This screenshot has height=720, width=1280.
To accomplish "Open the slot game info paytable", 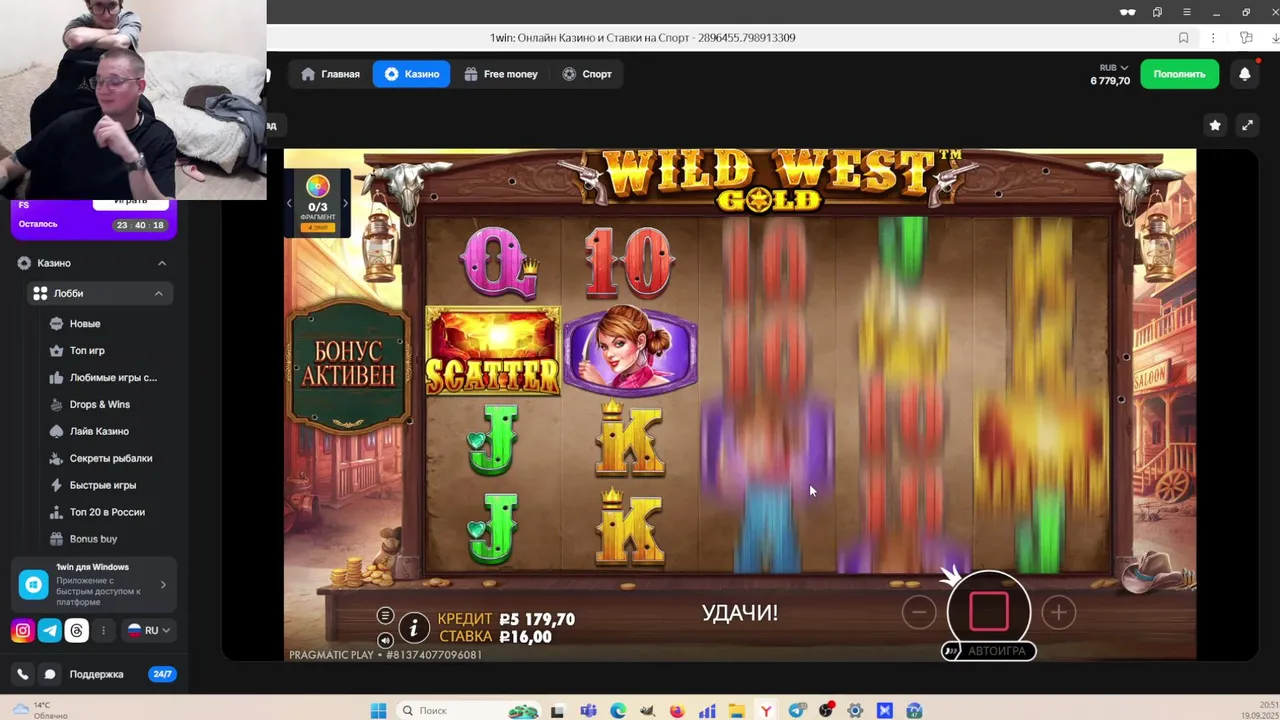I will click(x=414, y=628).
